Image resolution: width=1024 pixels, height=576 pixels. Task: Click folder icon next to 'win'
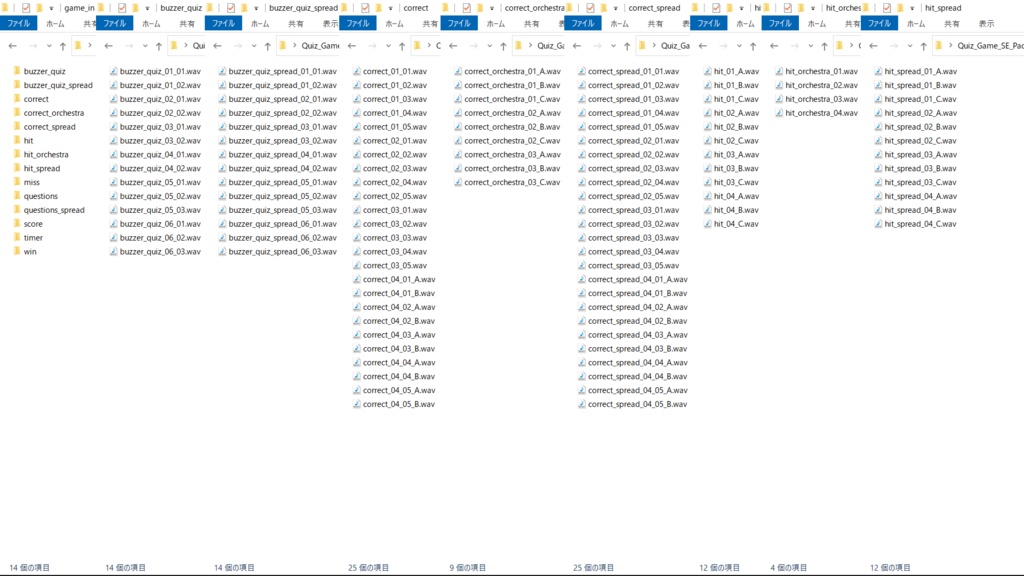(x=17, y=251)
